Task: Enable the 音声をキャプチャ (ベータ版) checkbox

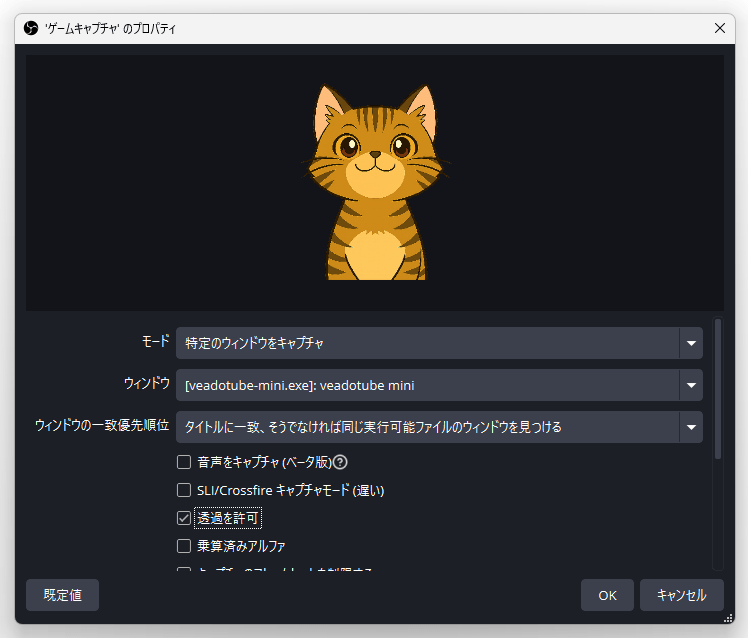Action: [x=183, y=462]
